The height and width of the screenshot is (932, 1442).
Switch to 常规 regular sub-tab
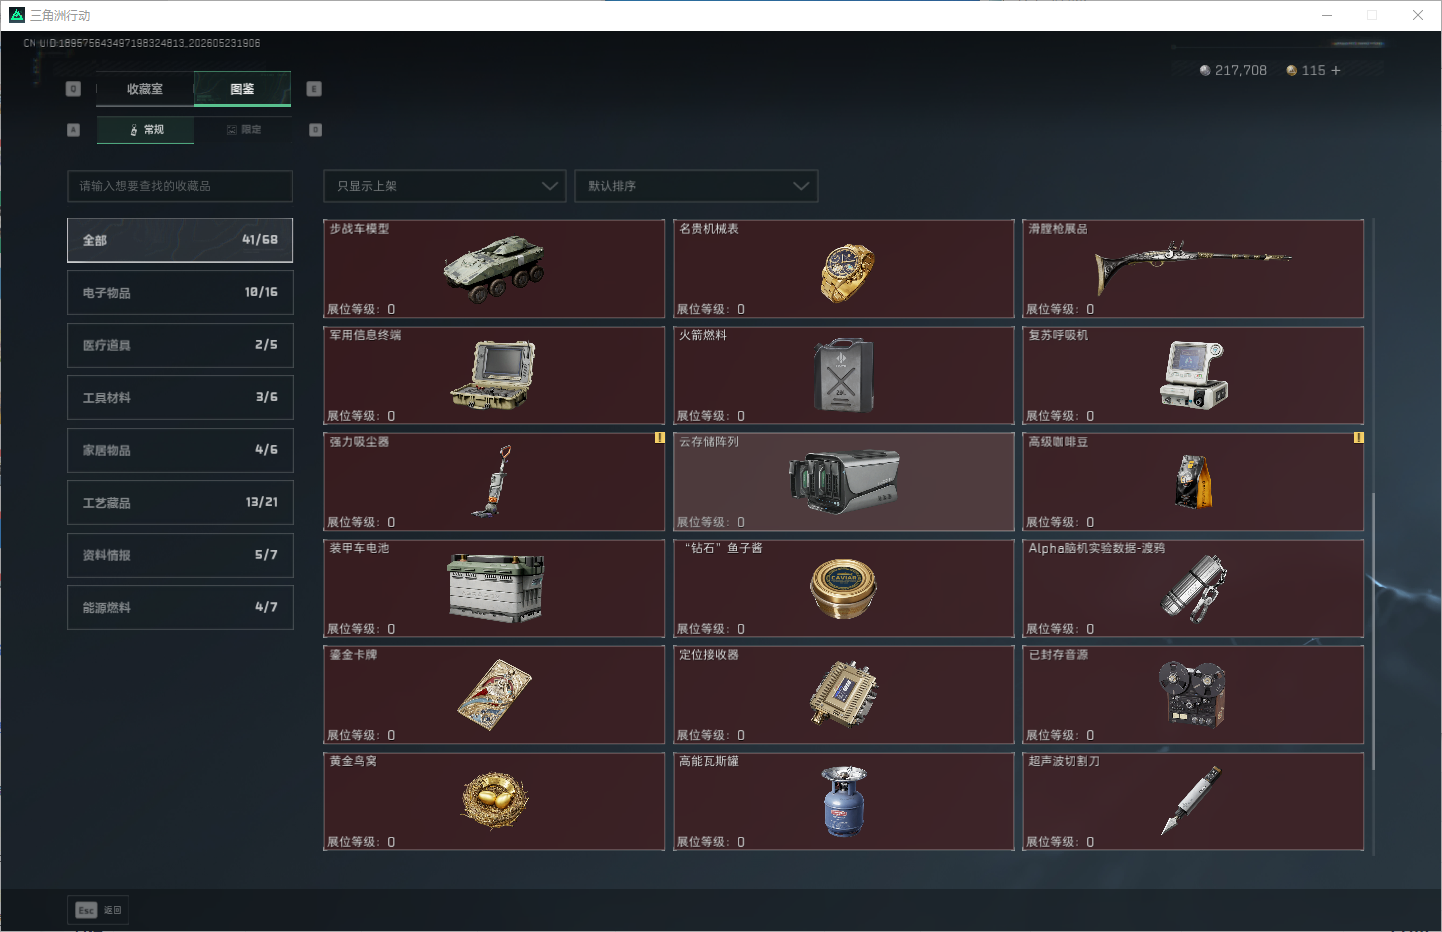coord(146,130)
